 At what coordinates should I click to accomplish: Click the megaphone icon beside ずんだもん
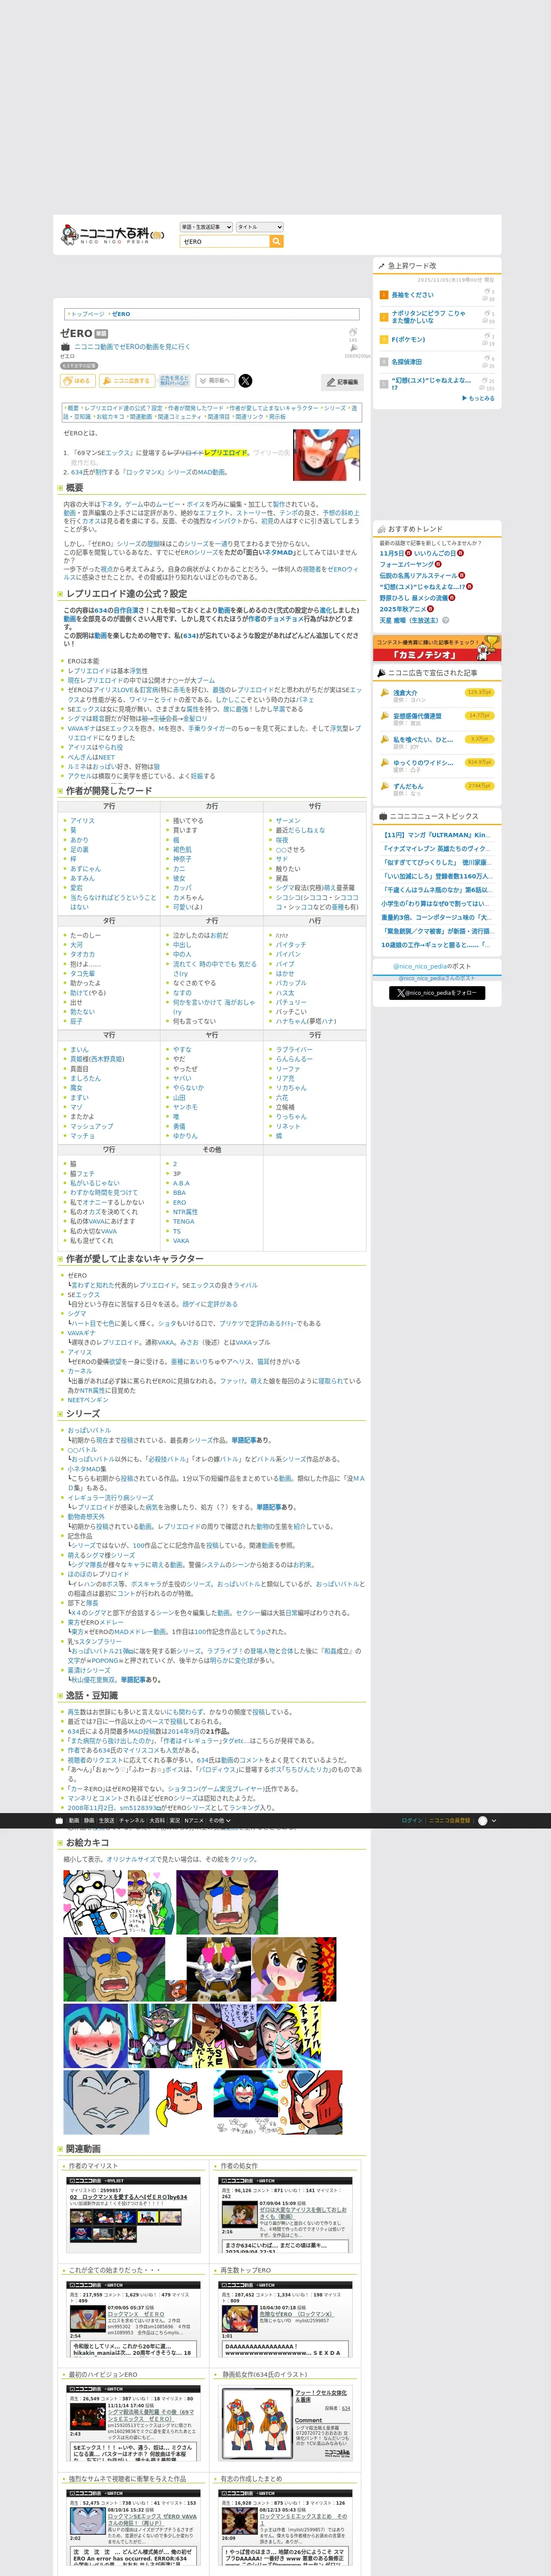(x=384, y=787)
